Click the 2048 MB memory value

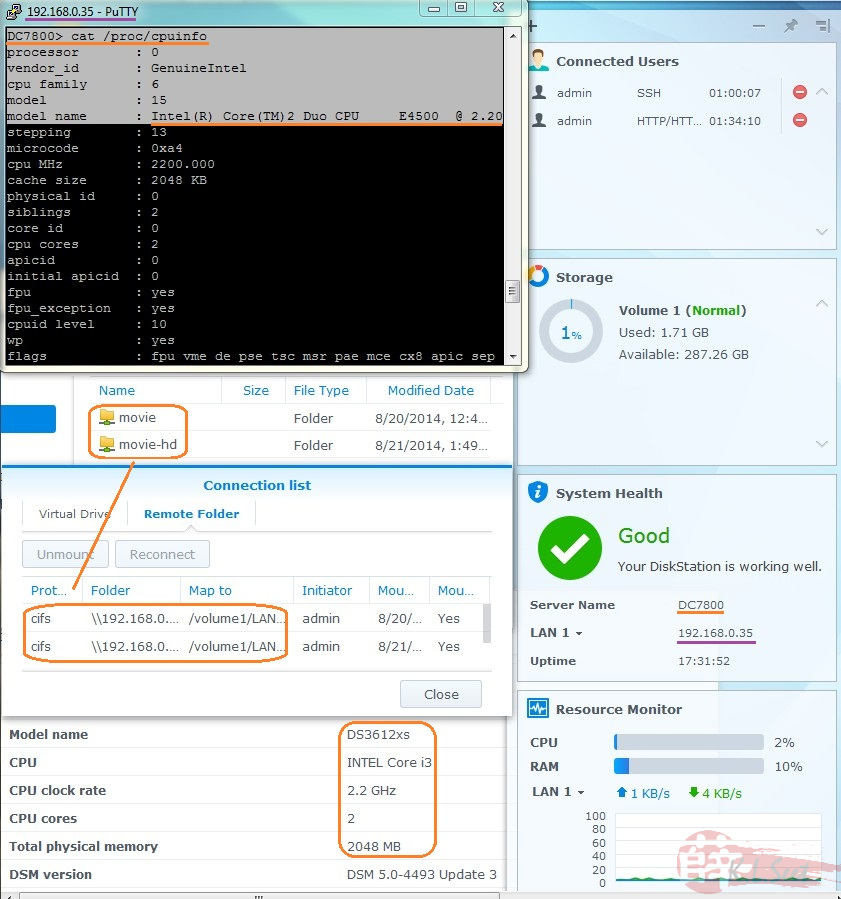(374, 846)
